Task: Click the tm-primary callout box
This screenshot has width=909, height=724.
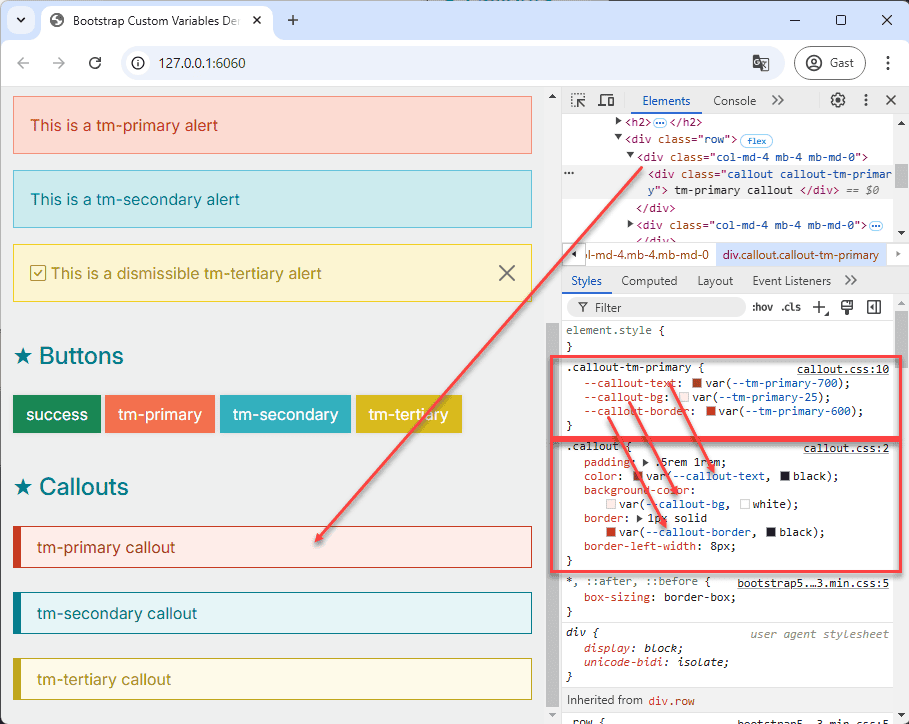Action: tap(272, 547)
